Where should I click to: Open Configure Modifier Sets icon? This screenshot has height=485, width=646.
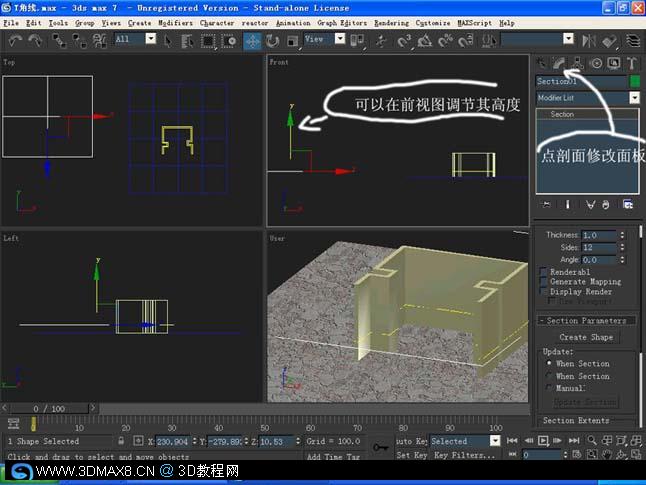pos(628,204)
